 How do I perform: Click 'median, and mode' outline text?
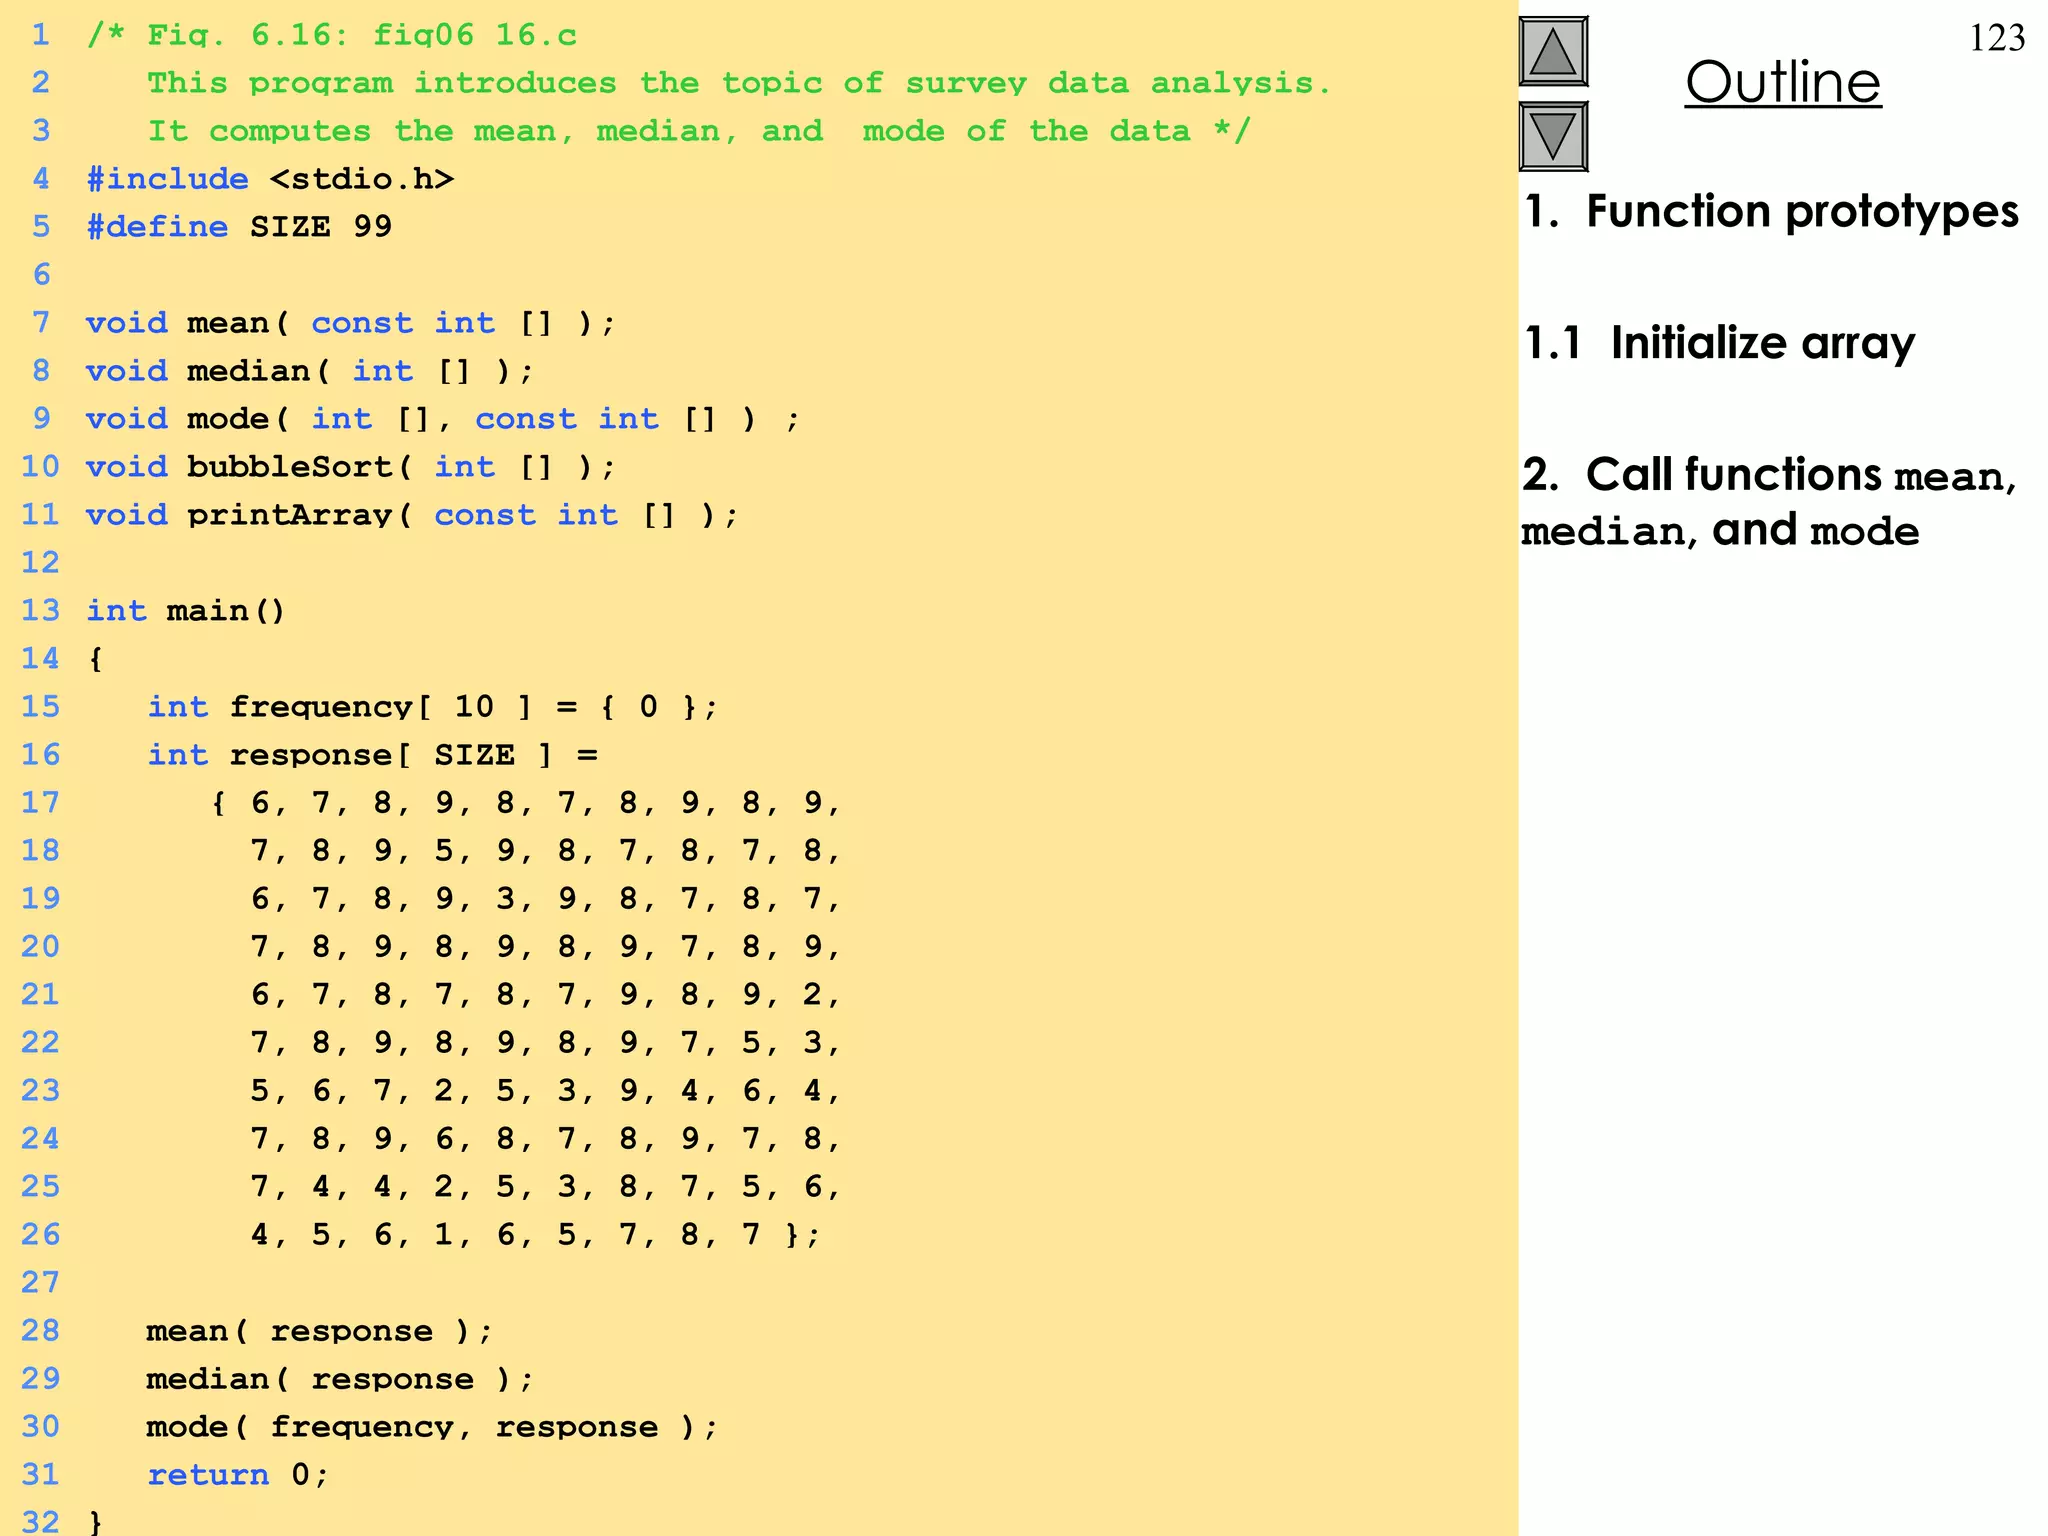(x=1720, y=531)
